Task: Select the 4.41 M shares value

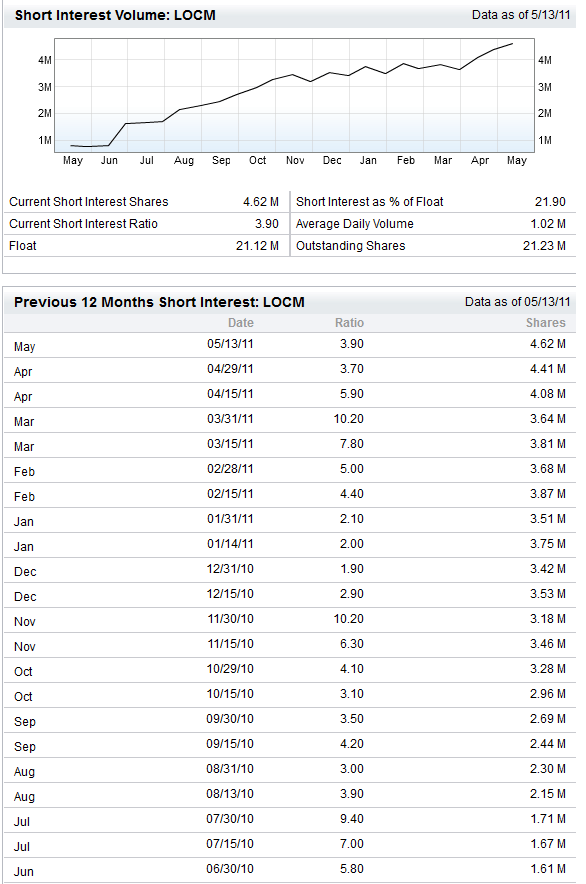Action: 548,369
